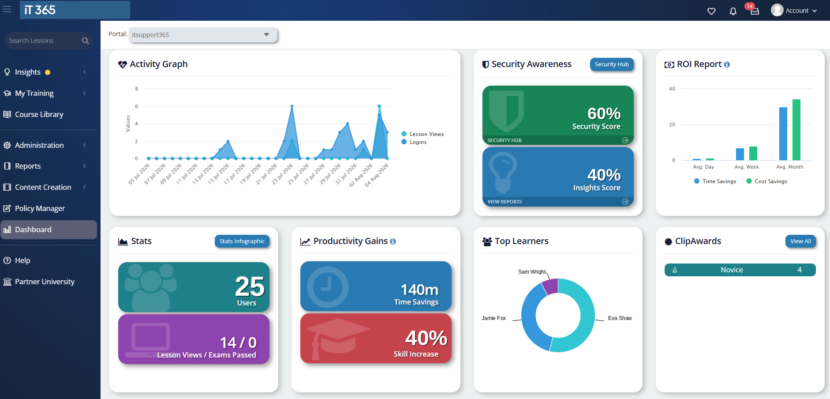Open the Account dropdown menu
The image size is (830, 399).
[794, 11]
